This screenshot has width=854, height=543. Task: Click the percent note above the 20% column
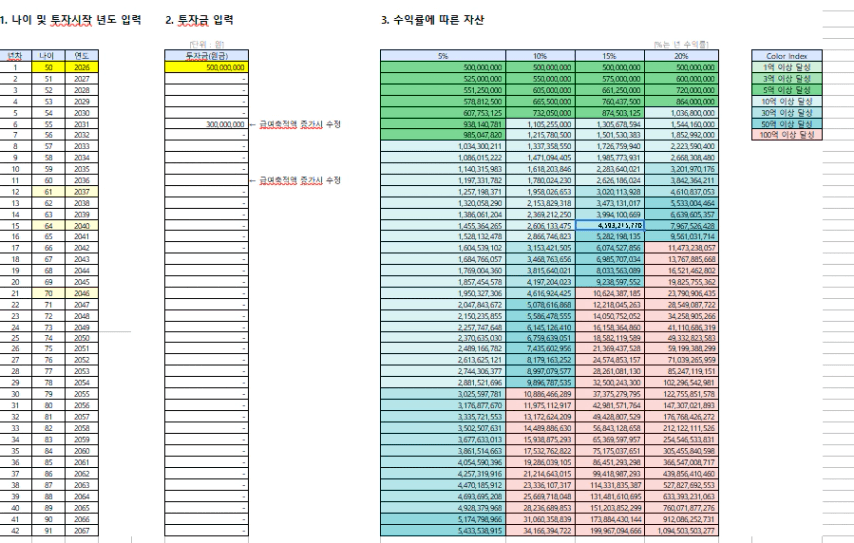pos(681,44)
